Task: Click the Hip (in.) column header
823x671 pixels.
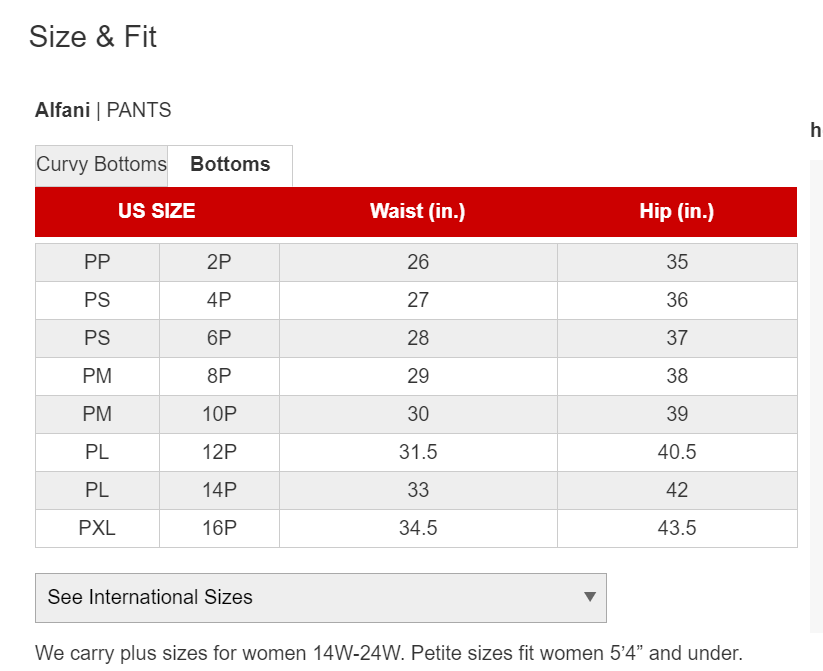Action: 677,212
